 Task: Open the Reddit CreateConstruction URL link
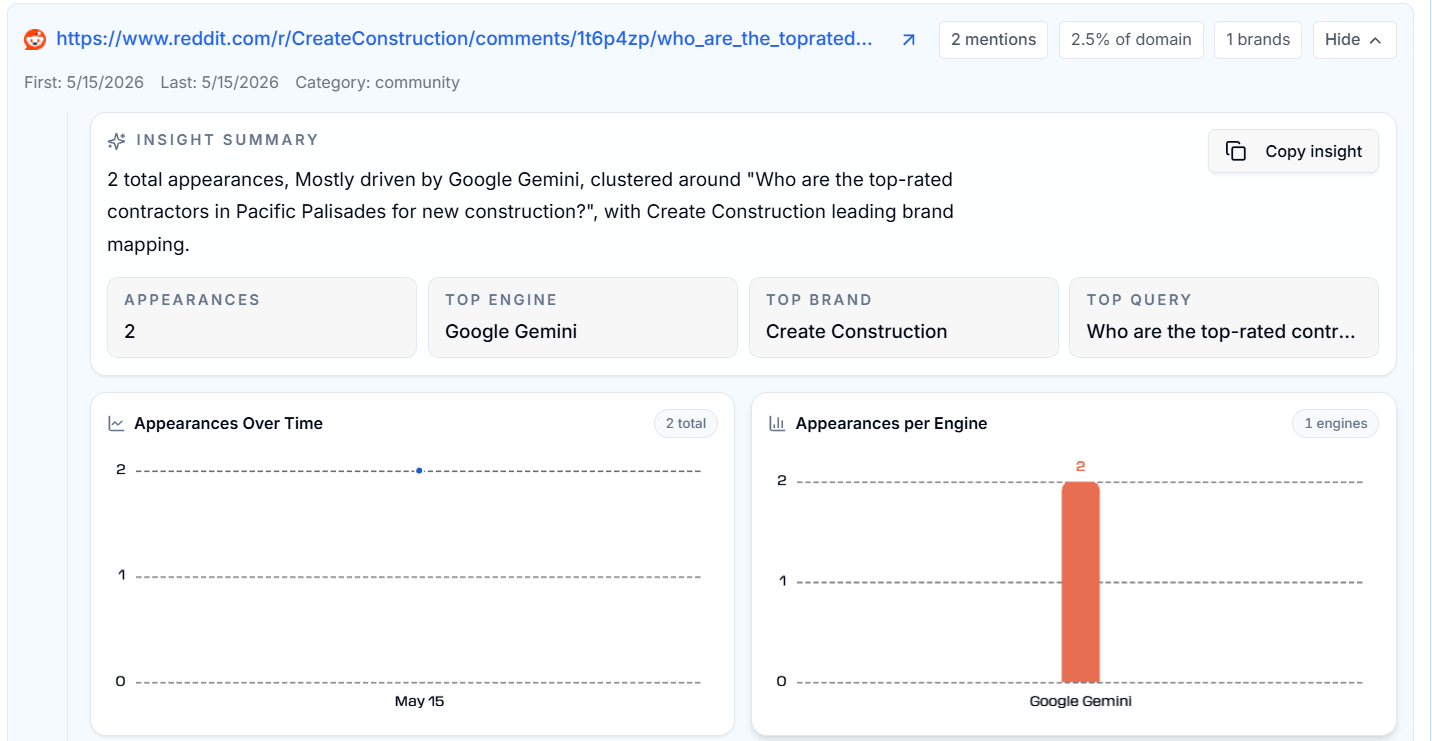coord(464,39)
